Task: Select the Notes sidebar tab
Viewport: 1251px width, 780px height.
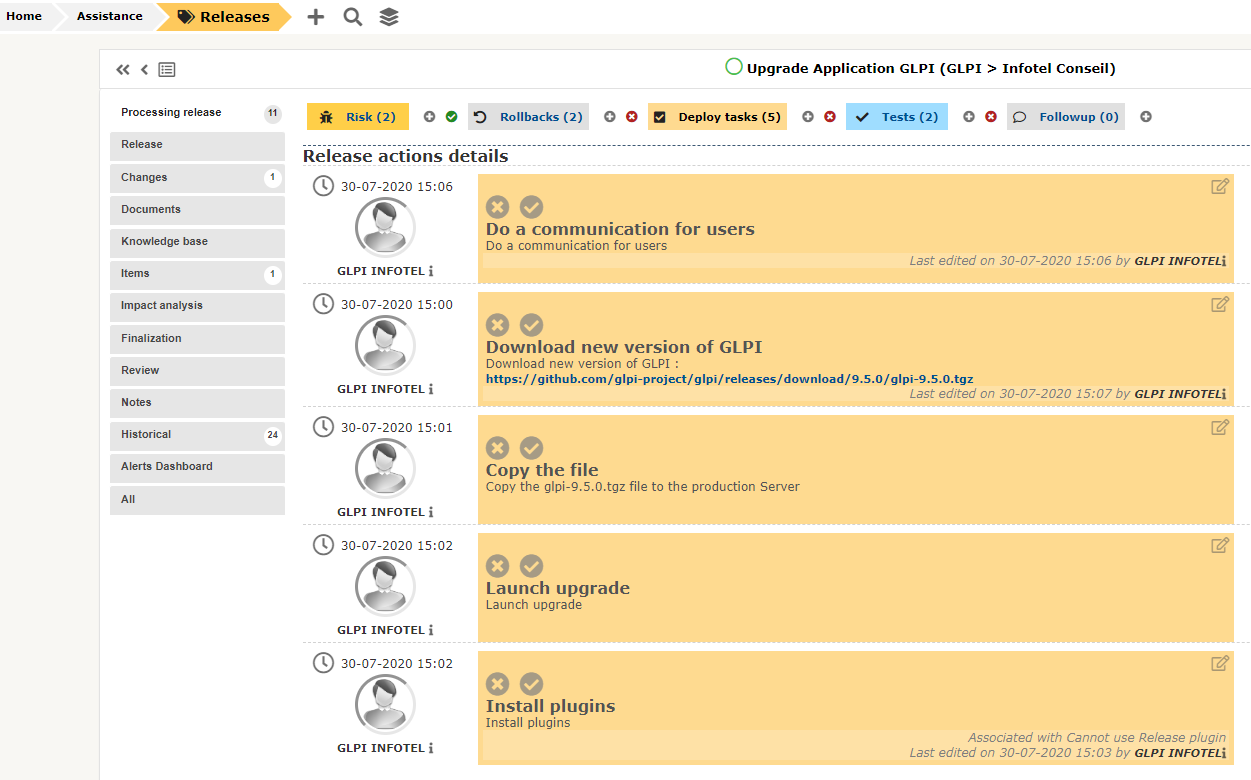Action: (197, 403)
